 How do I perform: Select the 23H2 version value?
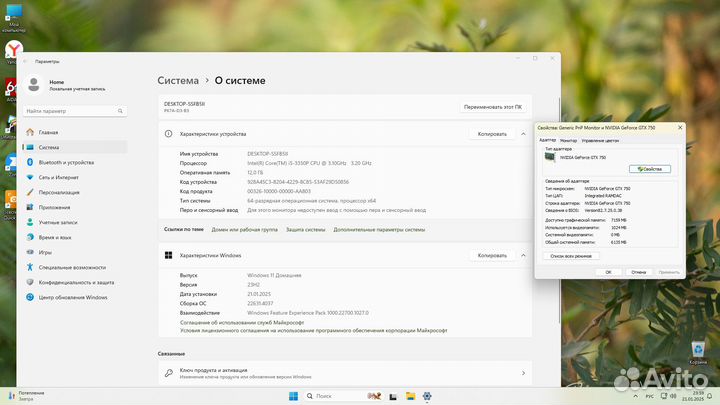(253, 285)
